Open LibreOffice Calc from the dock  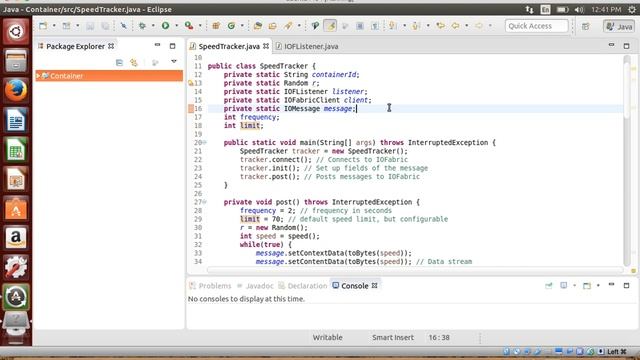pos(16,149)
